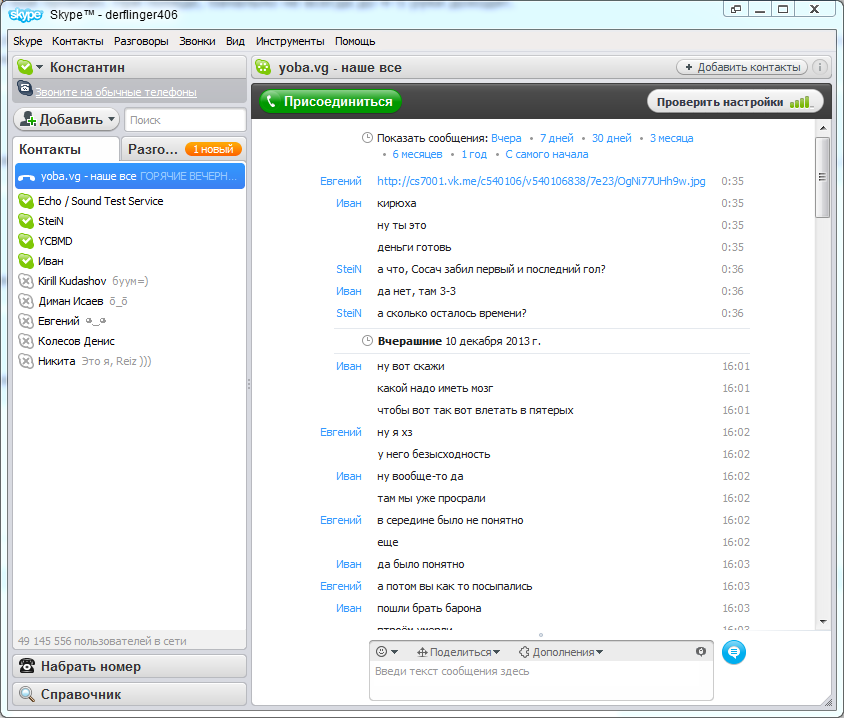Click Добавить контакты button in the header

(x=742, y=67)
